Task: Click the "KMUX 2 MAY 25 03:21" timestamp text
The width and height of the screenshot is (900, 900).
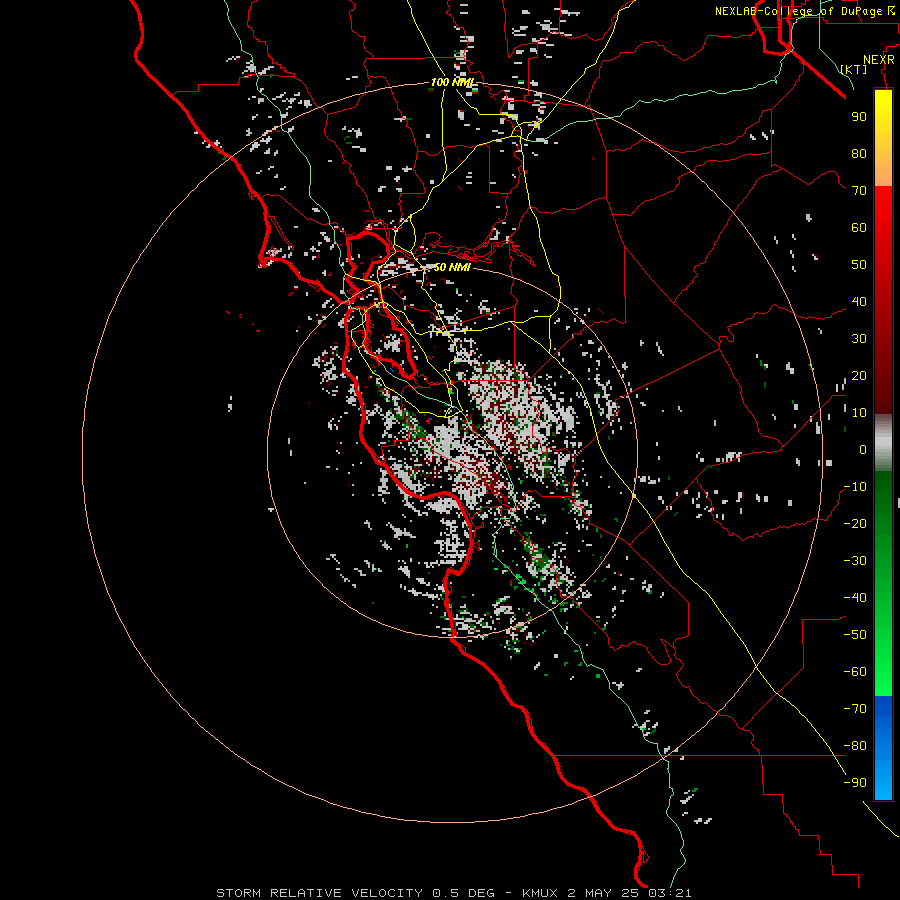Action: (x=607, y=893)
